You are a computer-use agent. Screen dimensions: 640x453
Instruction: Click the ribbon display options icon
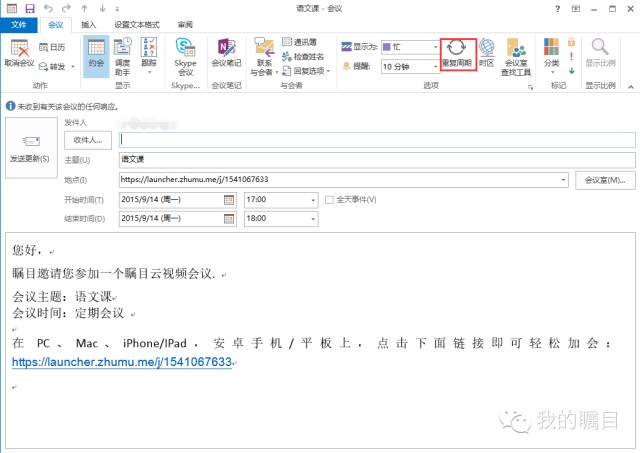576,9
